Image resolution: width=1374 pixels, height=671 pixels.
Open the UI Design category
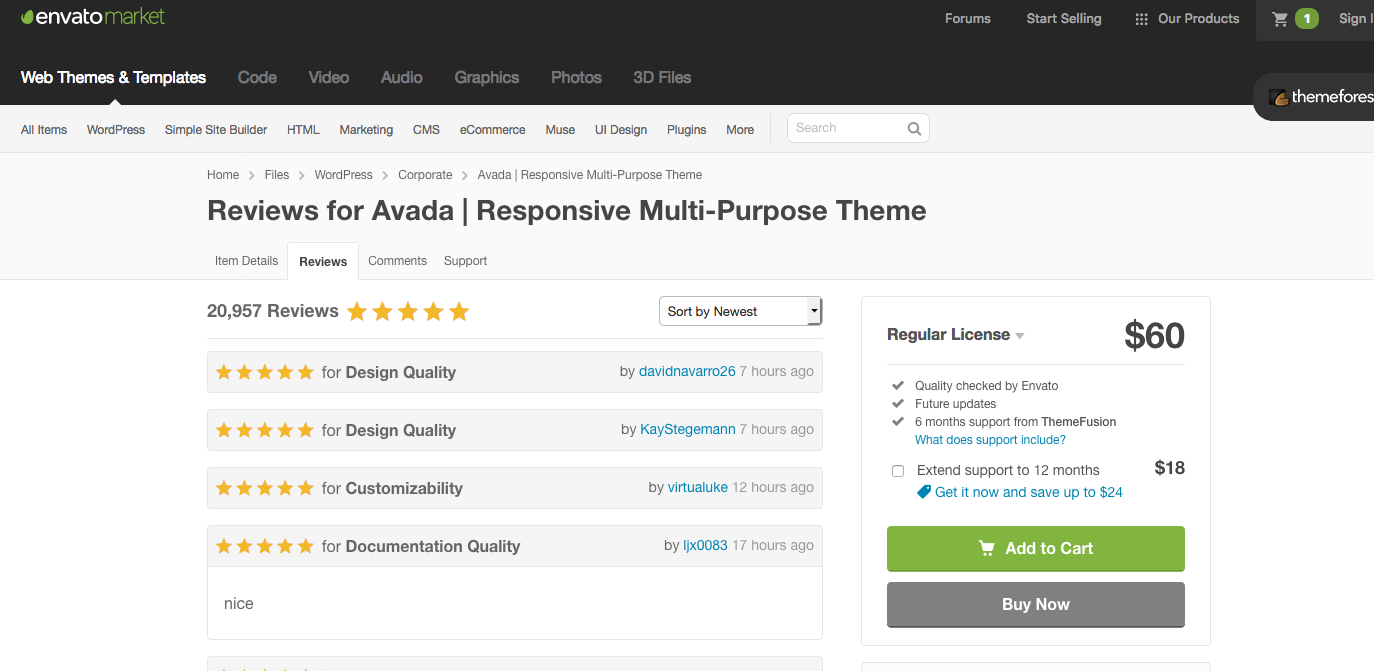click(x=621, y=130)
